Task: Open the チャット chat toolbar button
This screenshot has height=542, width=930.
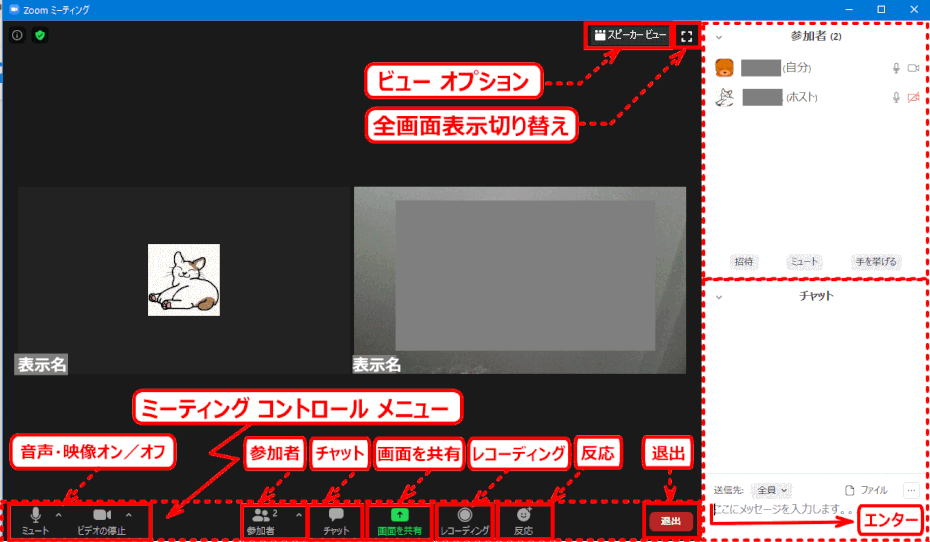Action: coord(336,521)
